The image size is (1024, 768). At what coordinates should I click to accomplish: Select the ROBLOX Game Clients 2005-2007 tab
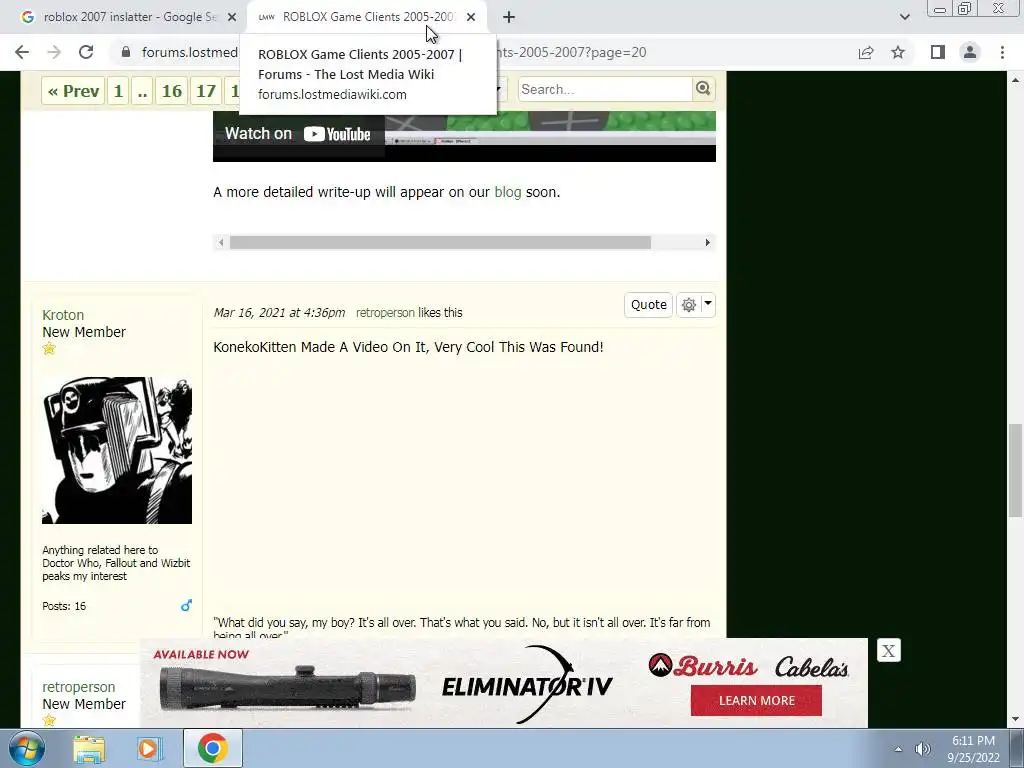[368, 17]
